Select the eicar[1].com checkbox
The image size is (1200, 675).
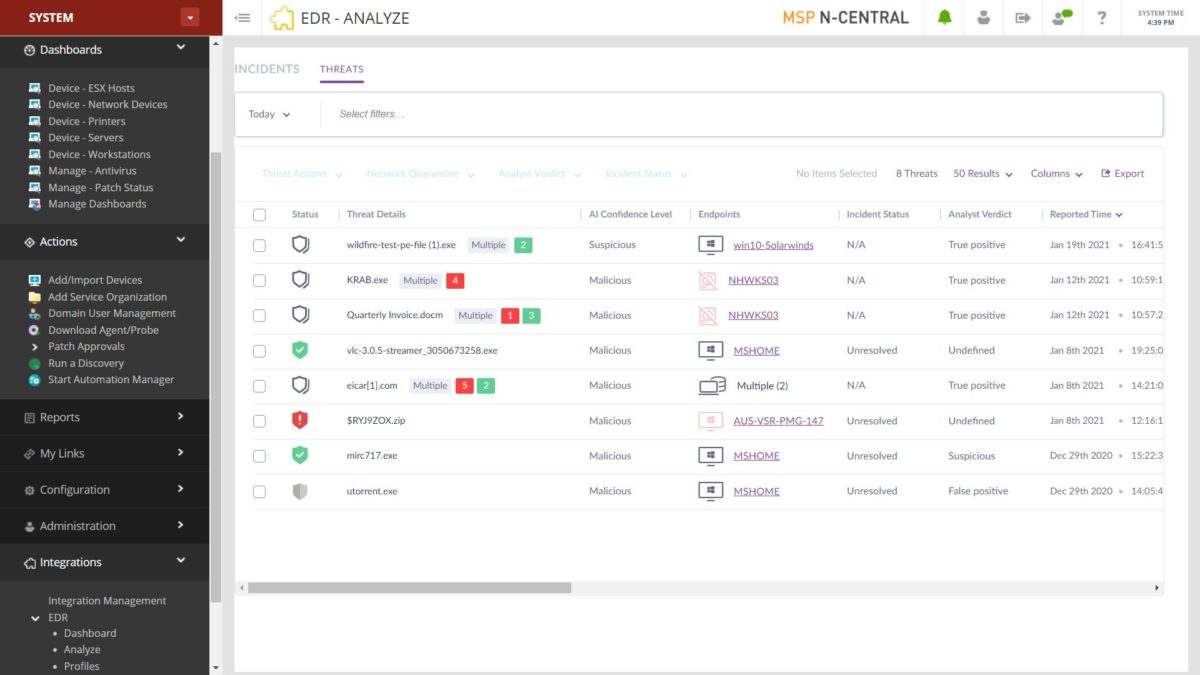[x=260, y=386]
